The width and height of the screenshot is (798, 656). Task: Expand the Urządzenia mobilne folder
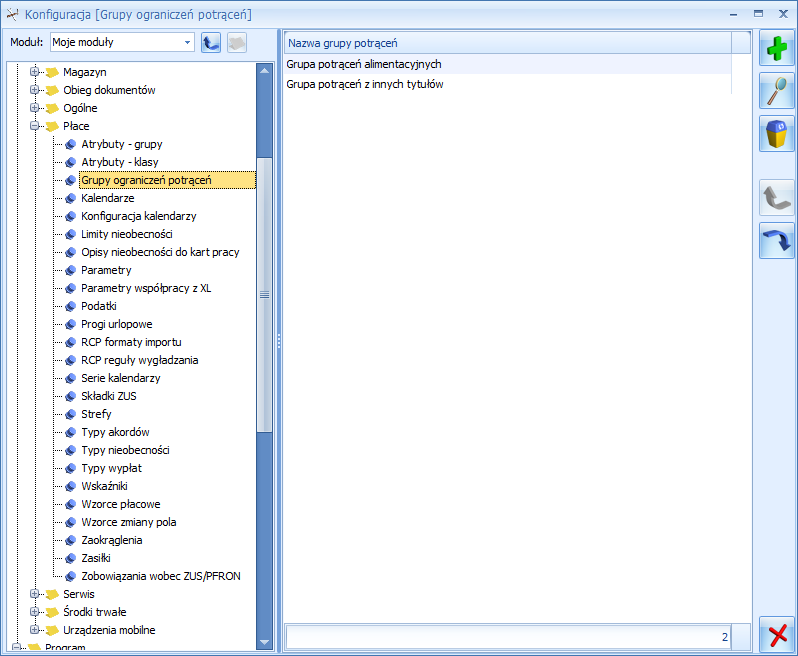click(x=34, y=630)
